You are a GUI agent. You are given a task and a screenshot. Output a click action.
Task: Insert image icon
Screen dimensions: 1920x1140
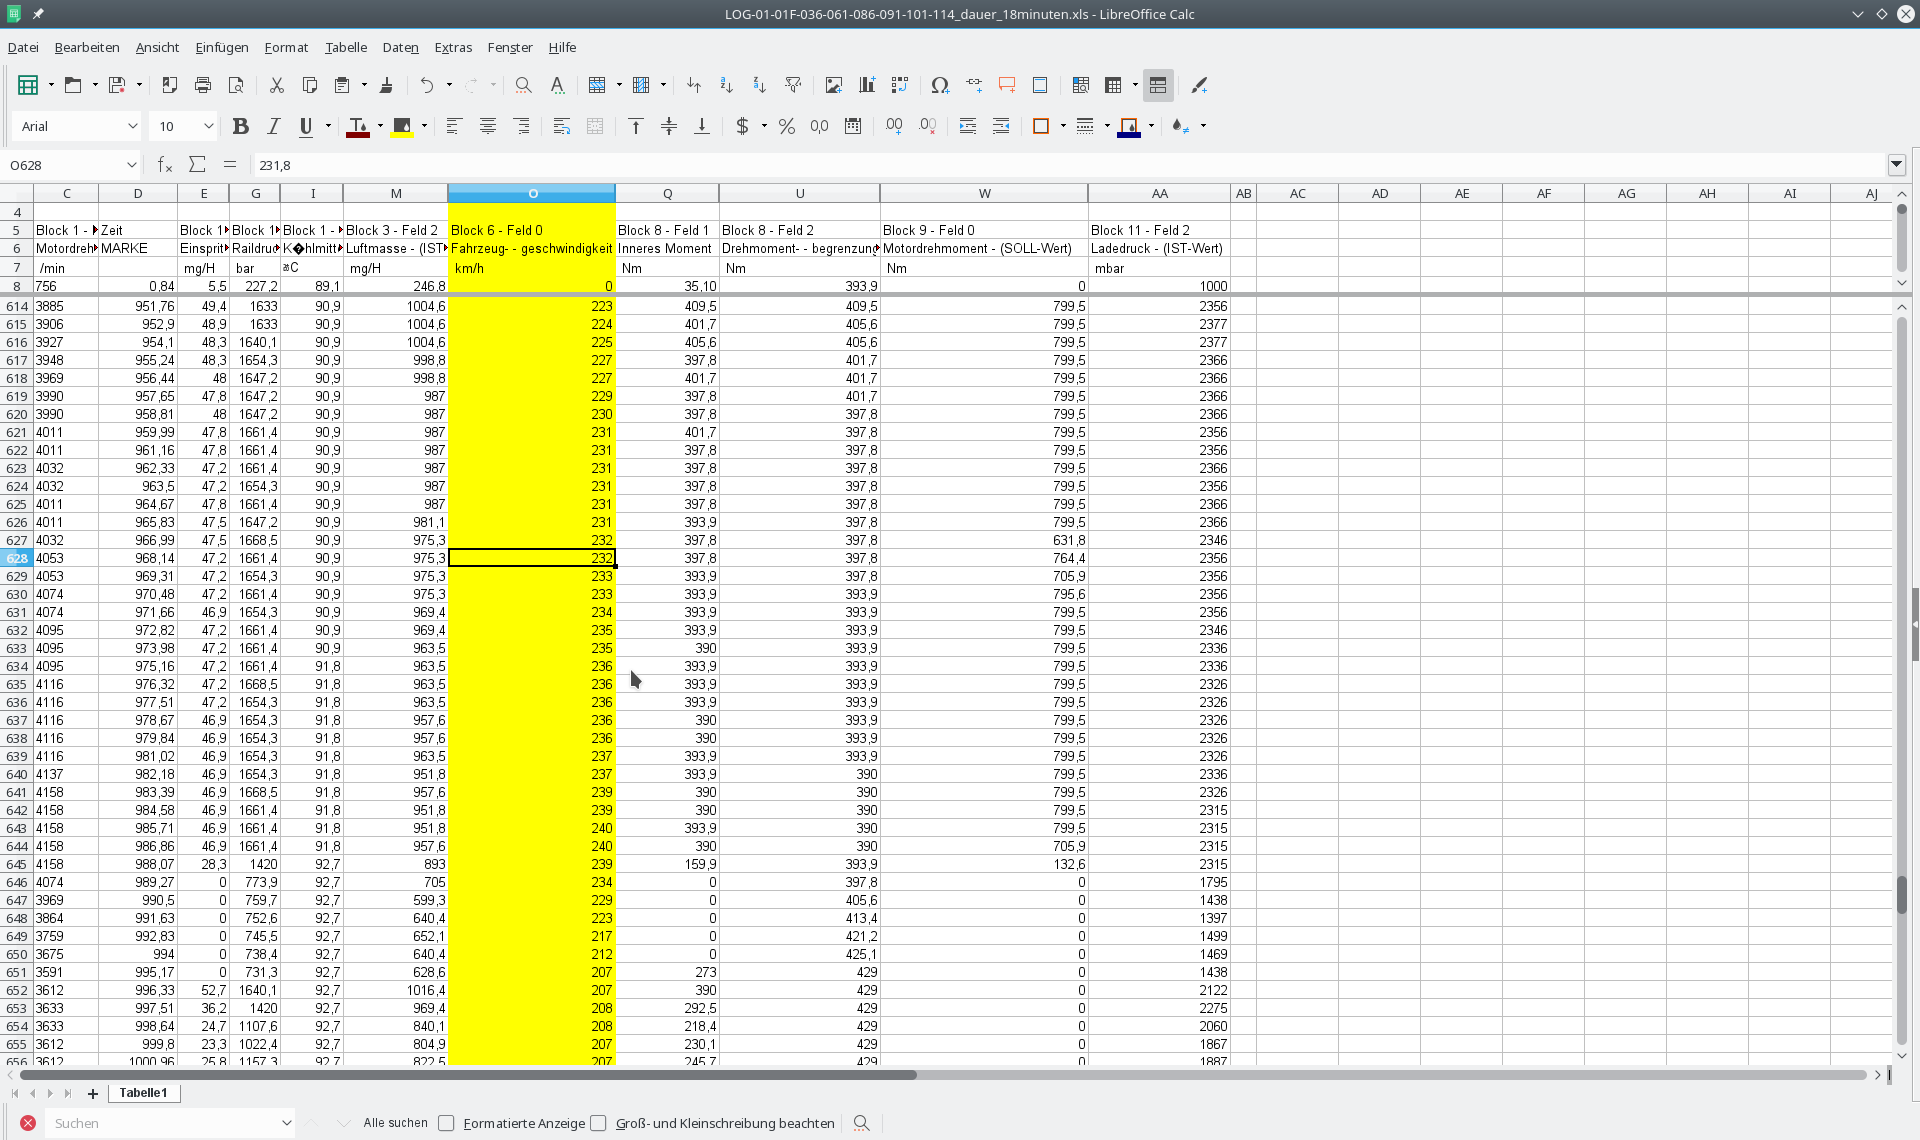pos(834,85)
